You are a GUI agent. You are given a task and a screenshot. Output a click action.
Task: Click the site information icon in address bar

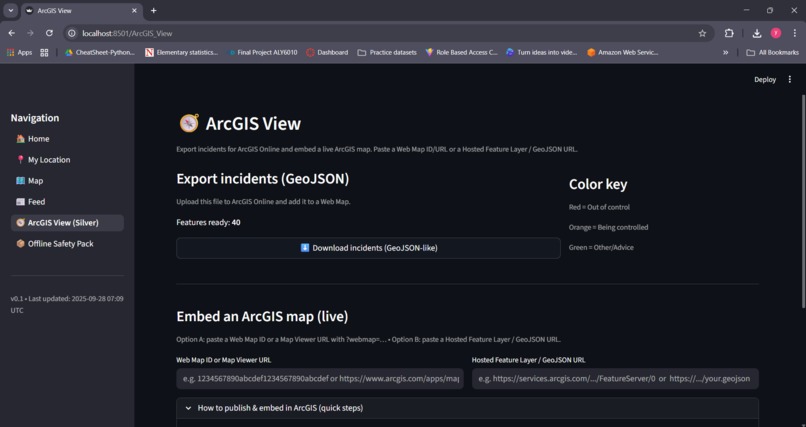72,33
